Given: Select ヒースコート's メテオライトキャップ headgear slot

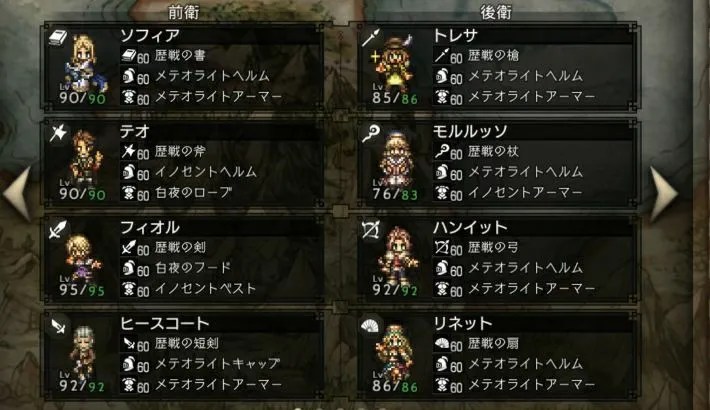Looking at the screenshot, I should coord(221,364).
